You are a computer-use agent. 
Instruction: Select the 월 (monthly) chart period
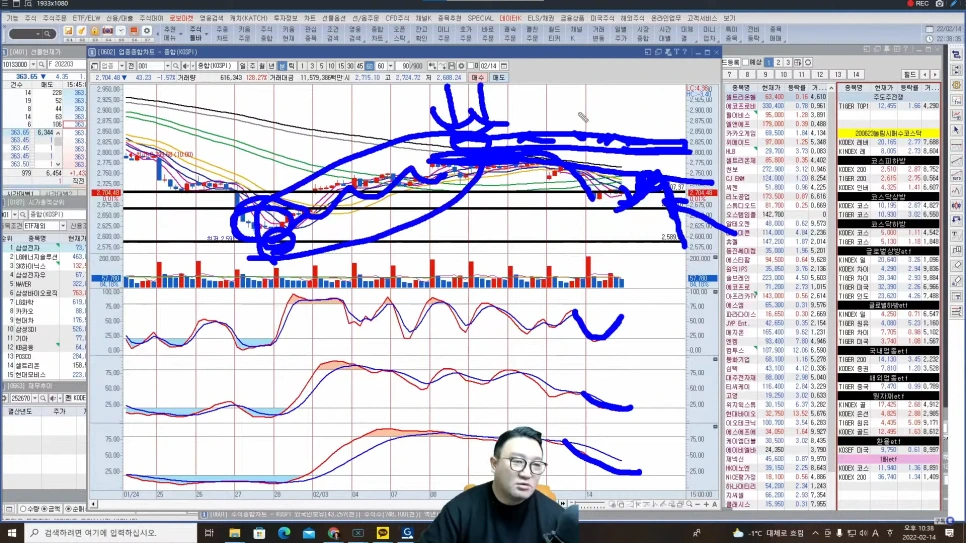[x=262, y=66]
